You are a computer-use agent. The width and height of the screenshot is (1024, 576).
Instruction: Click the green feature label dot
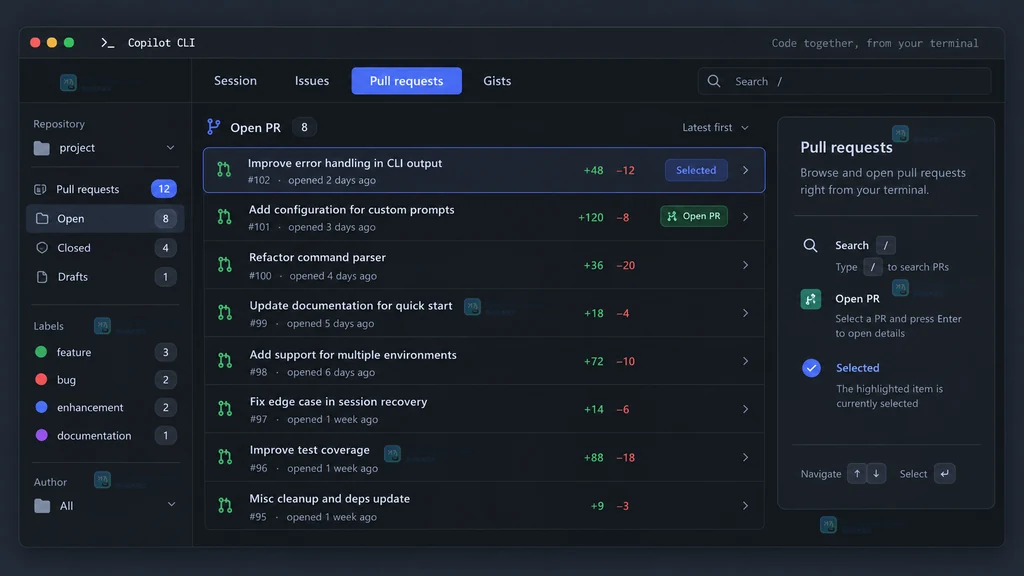(x=41, y=352)
